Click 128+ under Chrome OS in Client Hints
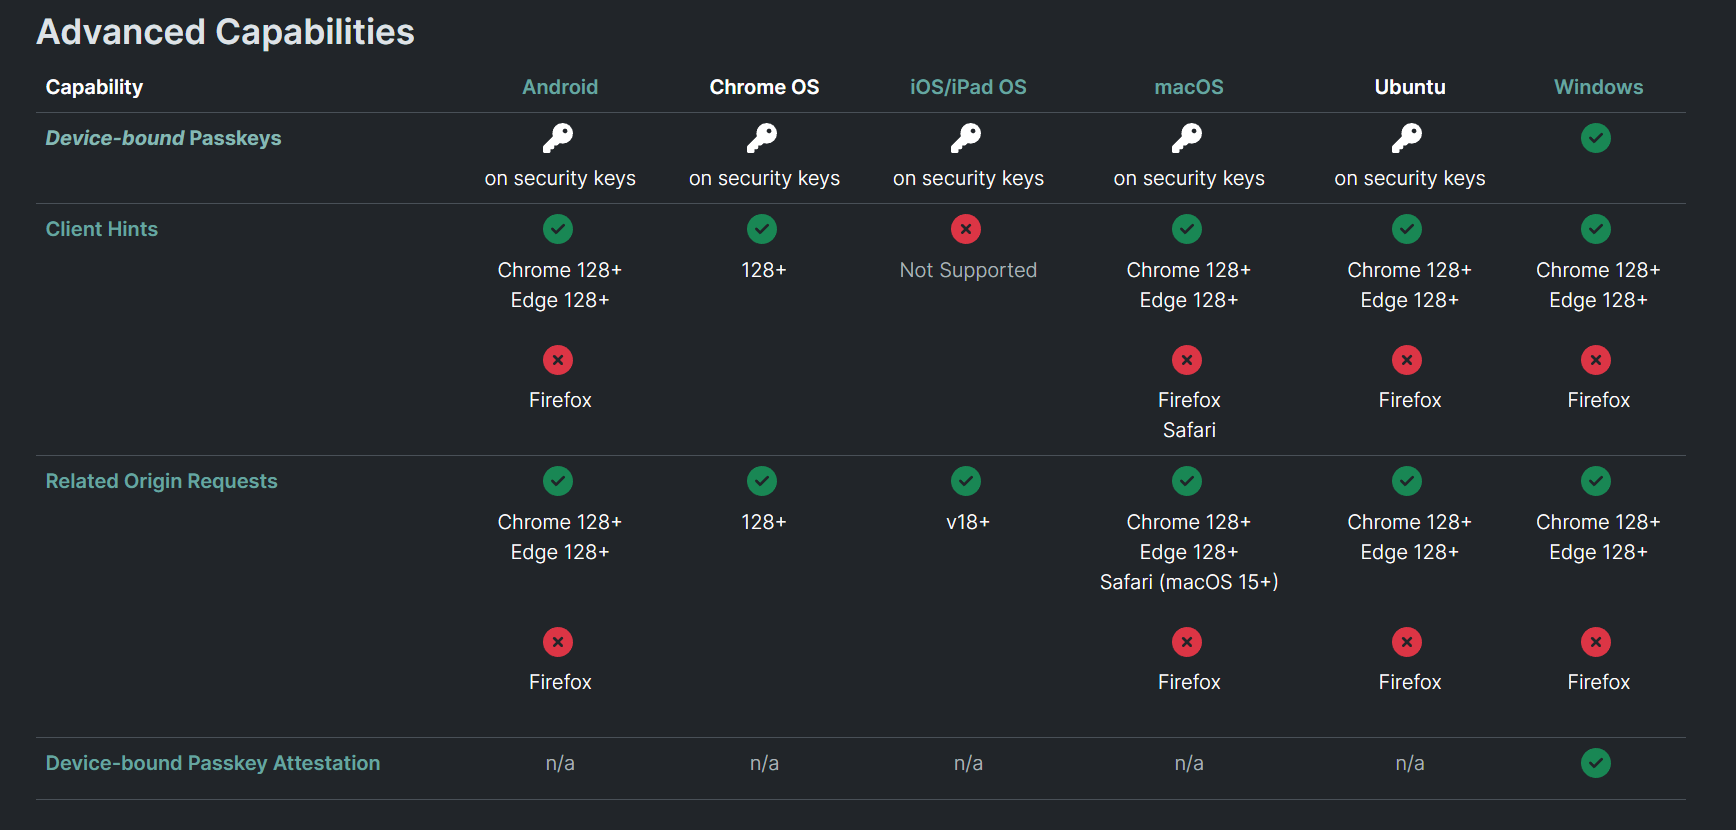1736x830 pixels. (764, 270)
